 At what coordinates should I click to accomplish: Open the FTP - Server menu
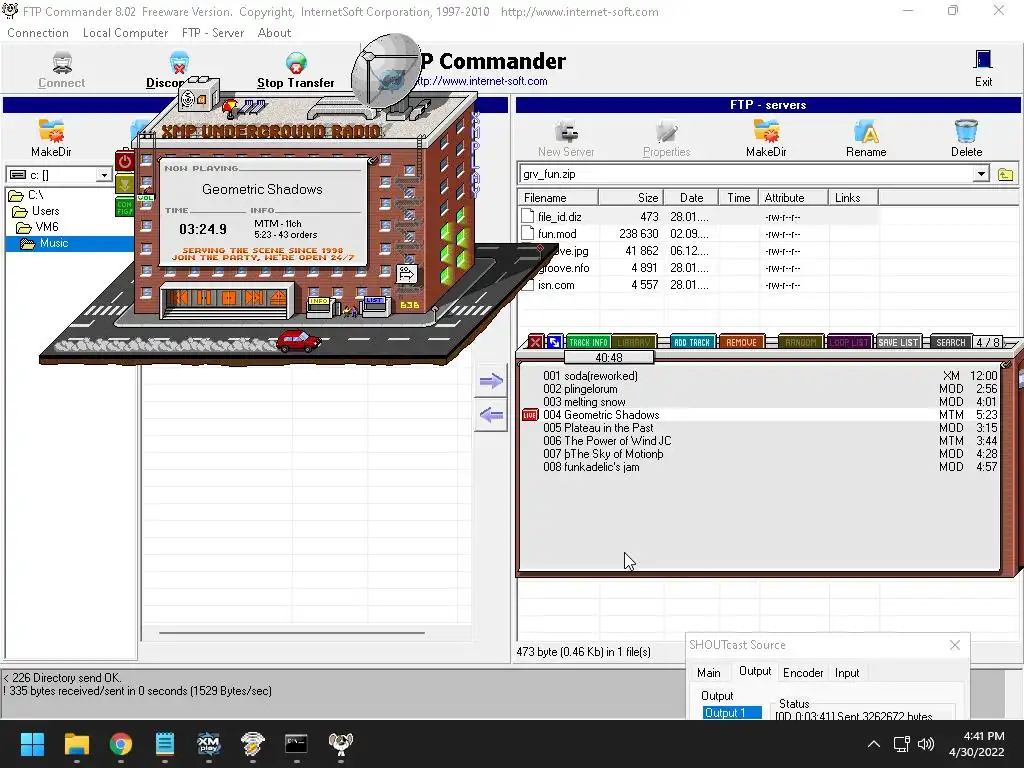point(213,33)
